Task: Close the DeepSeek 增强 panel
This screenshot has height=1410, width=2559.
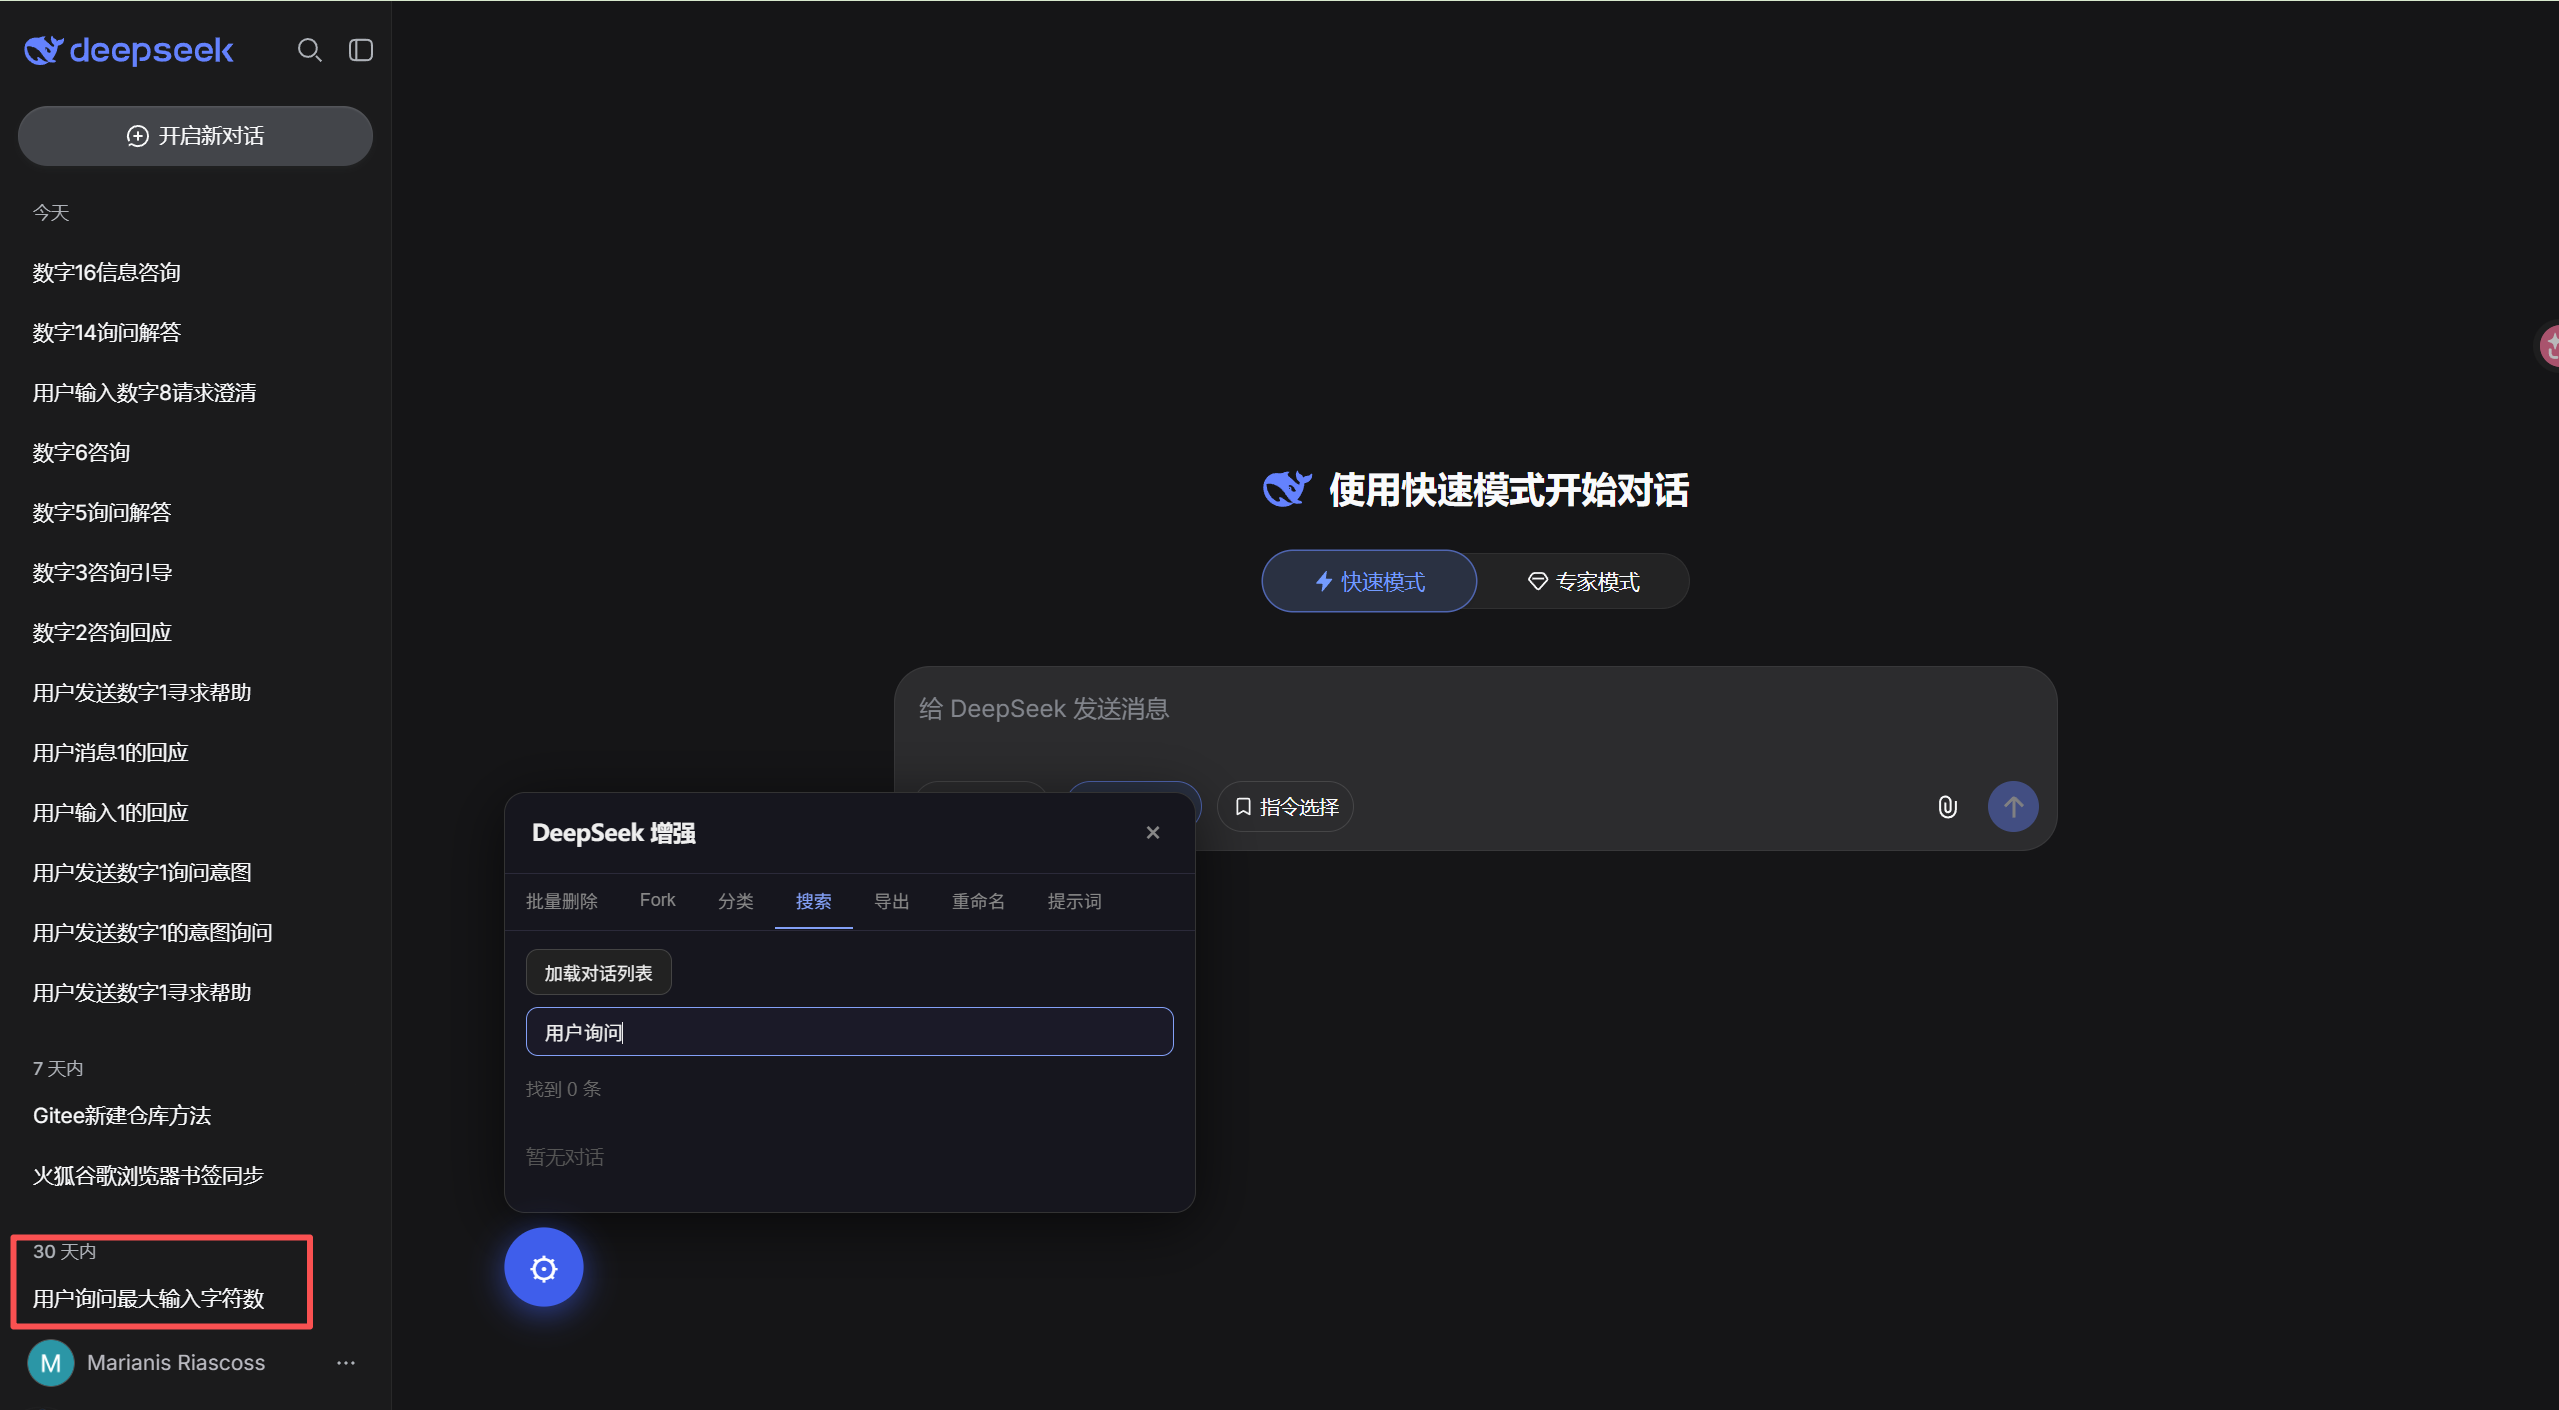Action: [x=1153, y=833]
